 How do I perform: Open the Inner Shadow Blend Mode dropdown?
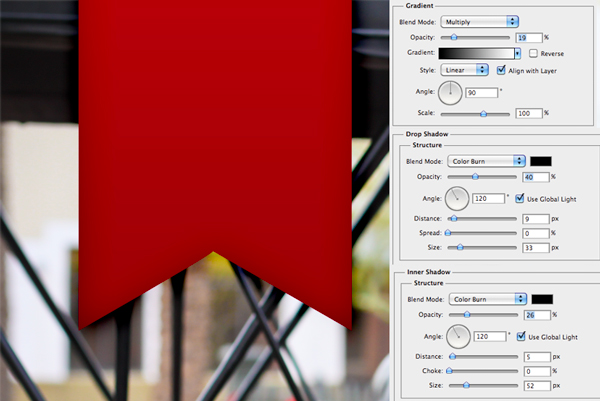488,299
